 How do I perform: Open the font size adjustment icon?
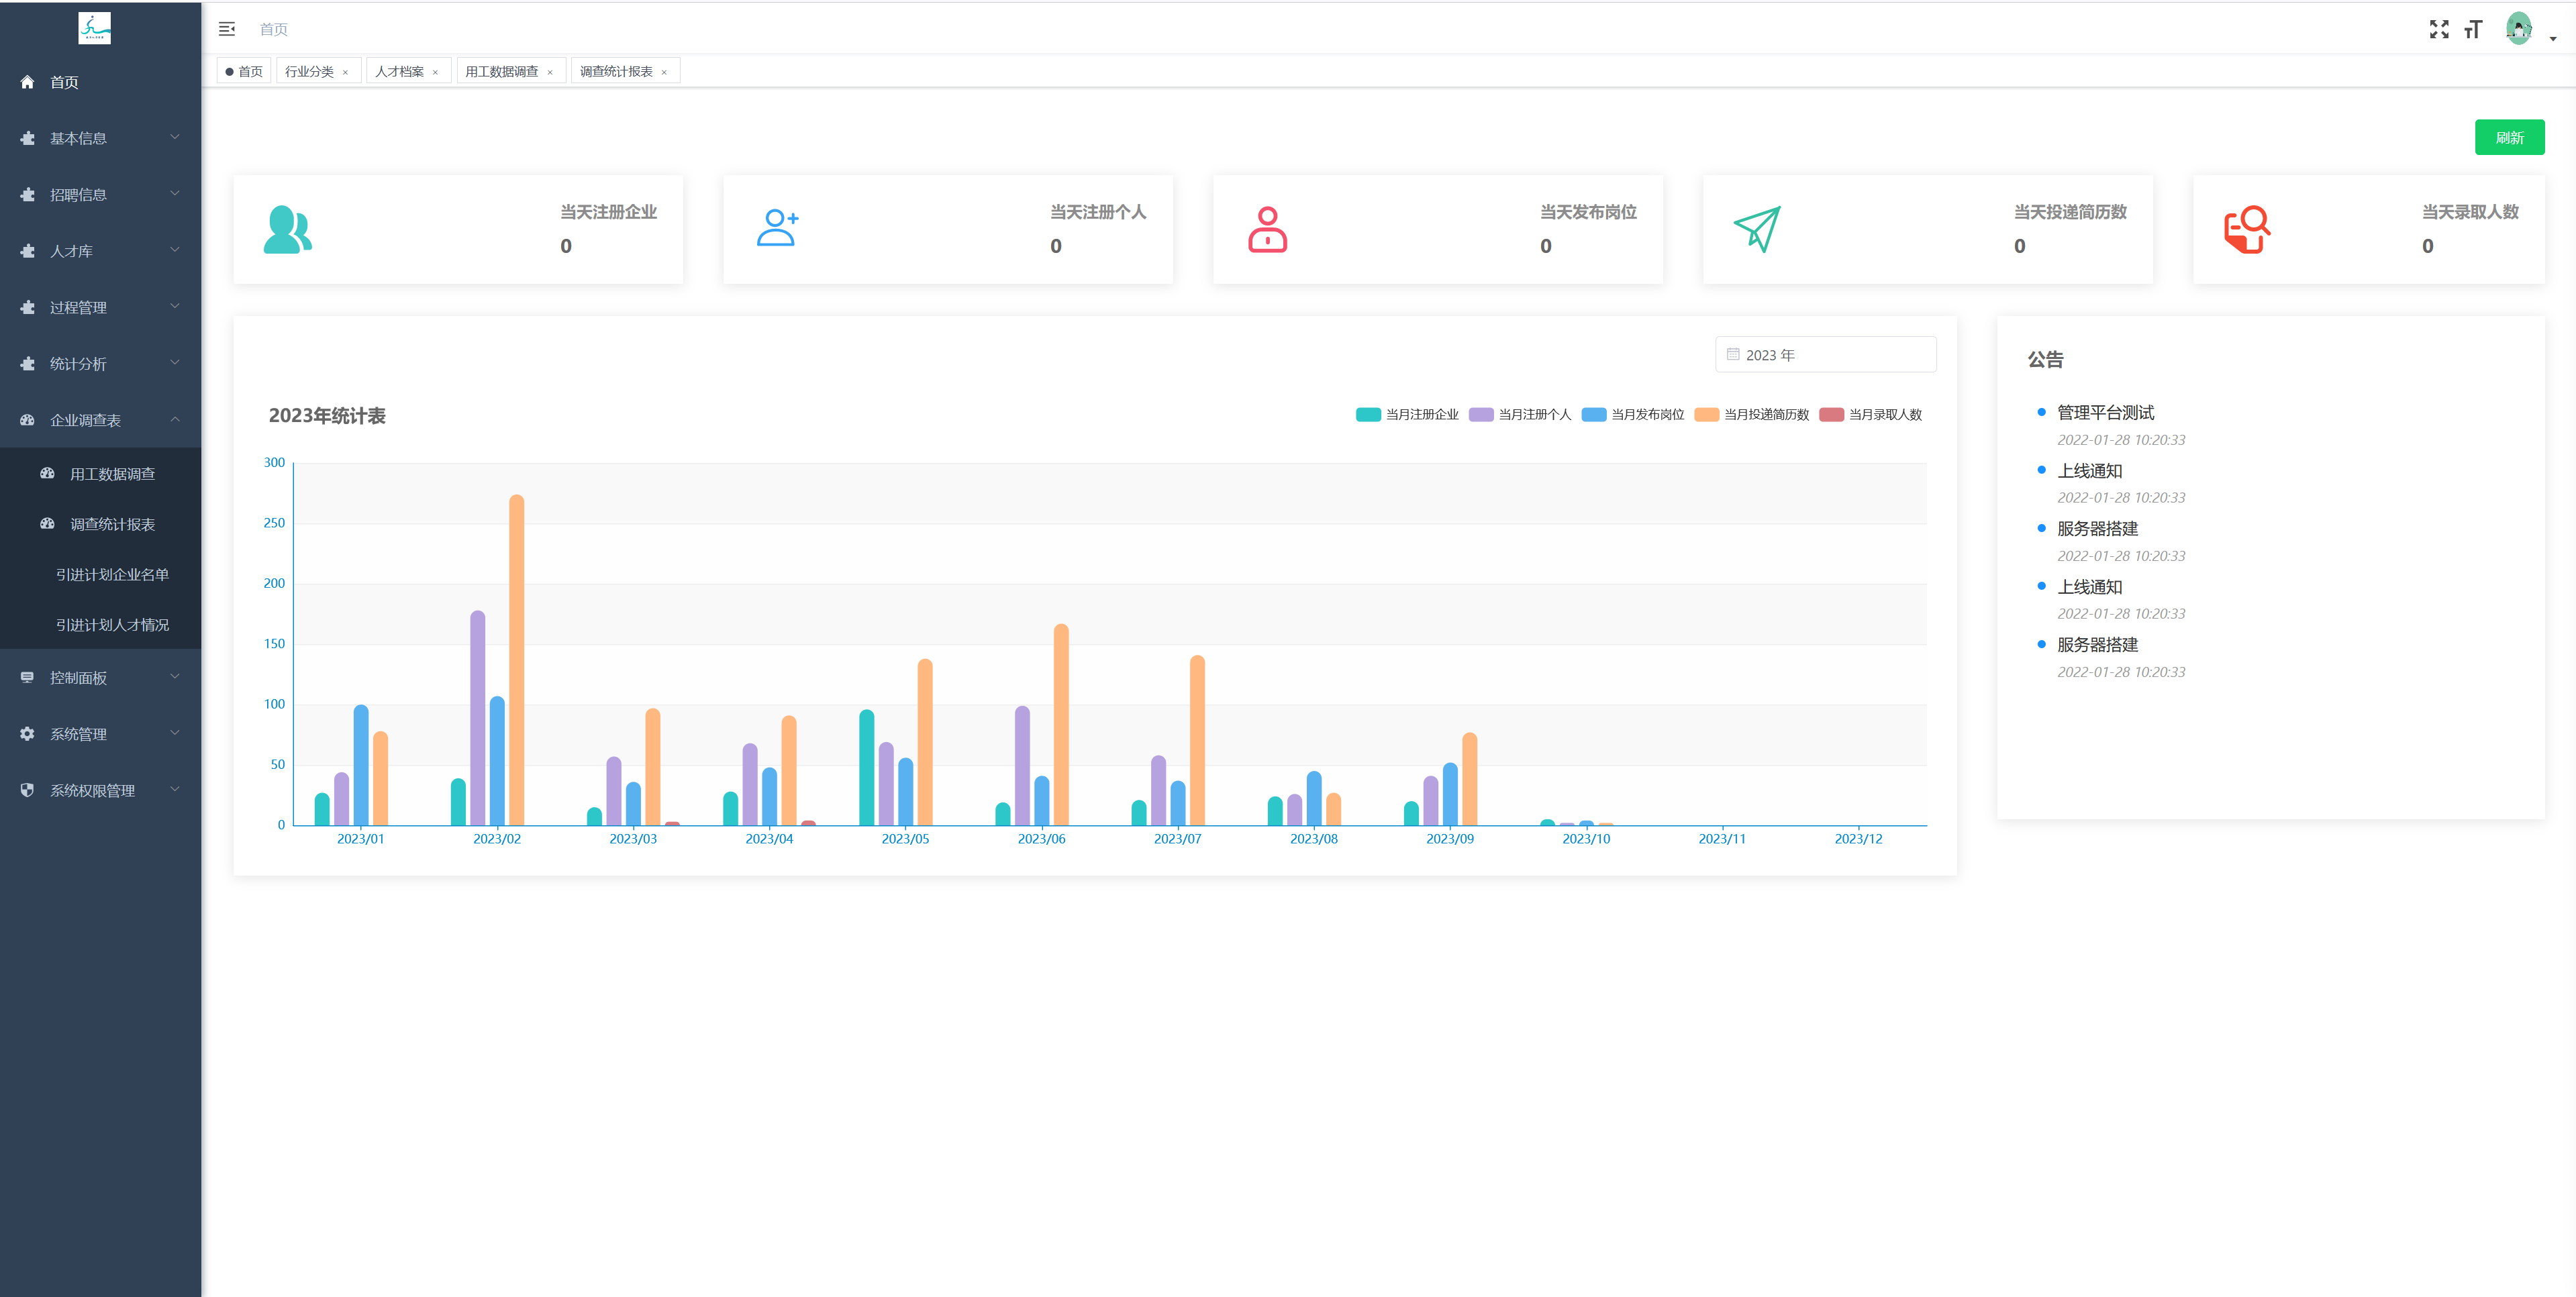coord(2473,29)
